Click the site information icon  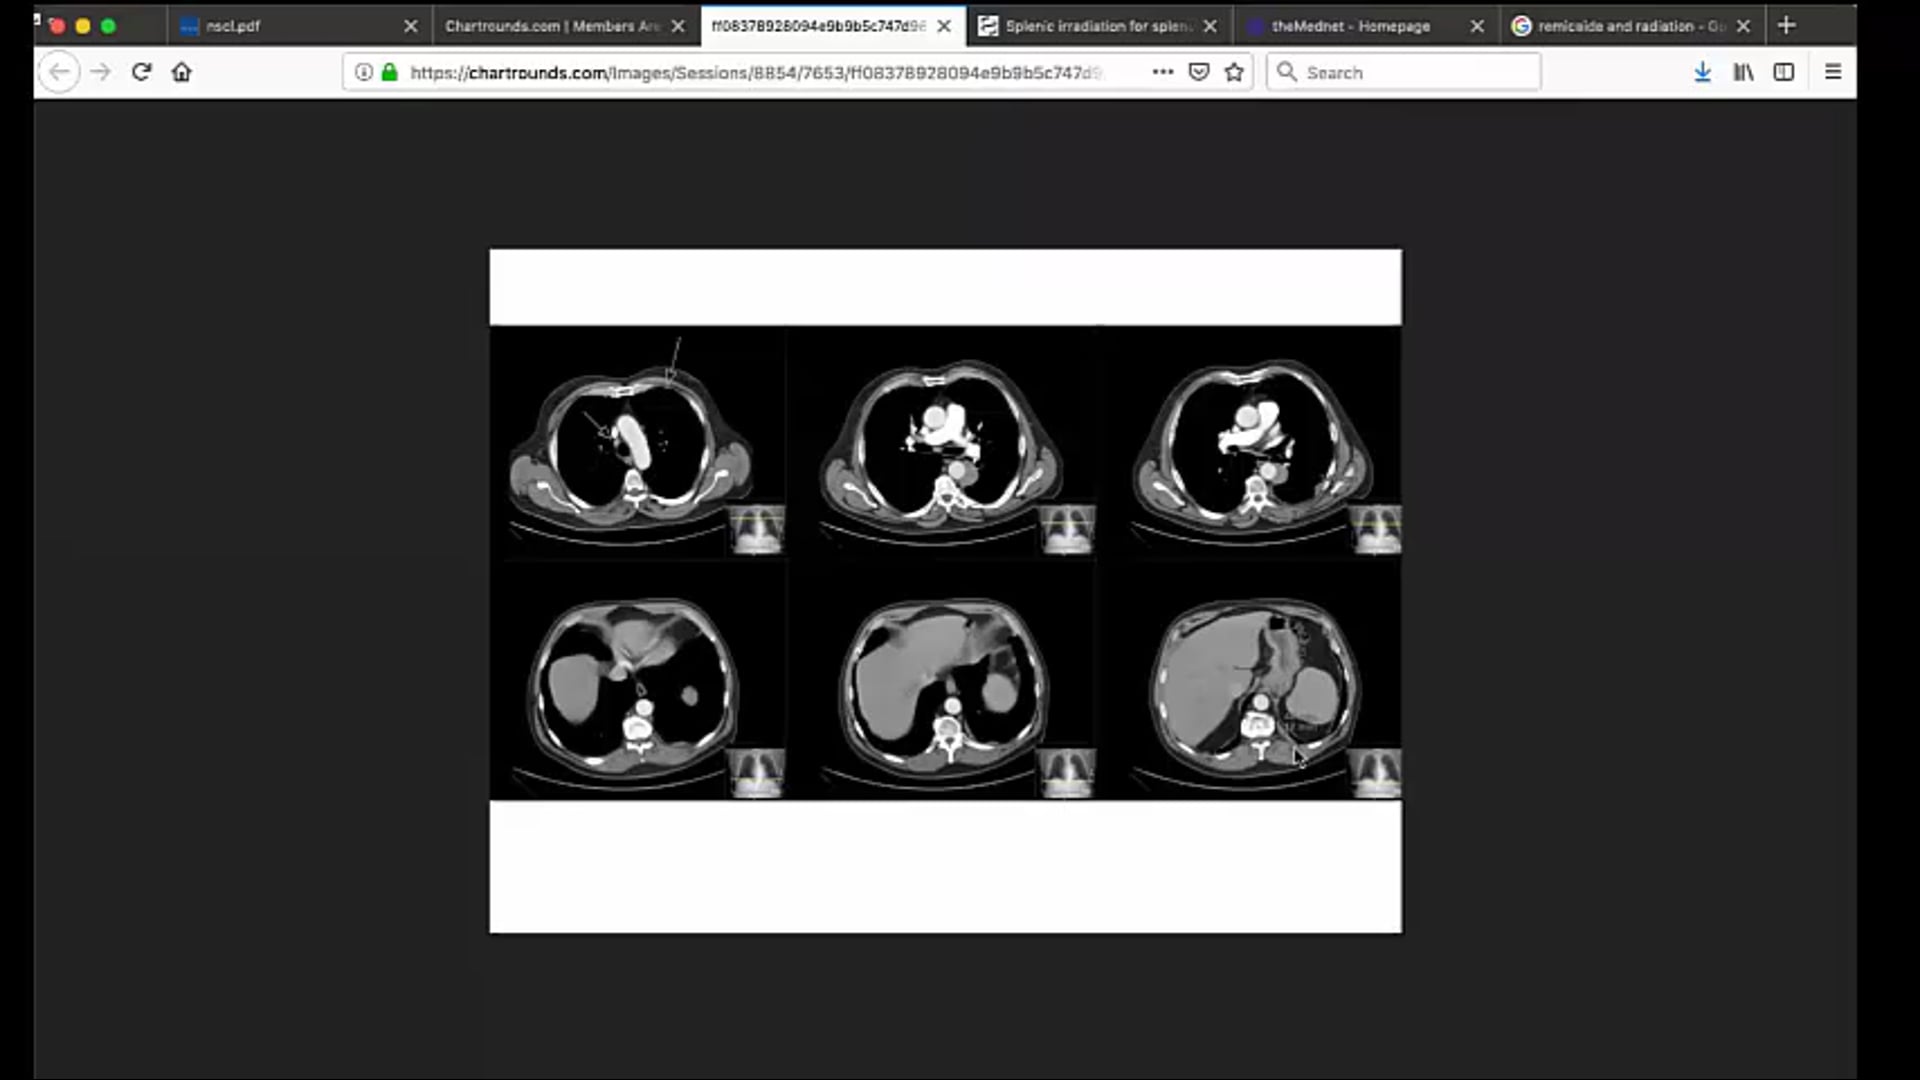363,72
